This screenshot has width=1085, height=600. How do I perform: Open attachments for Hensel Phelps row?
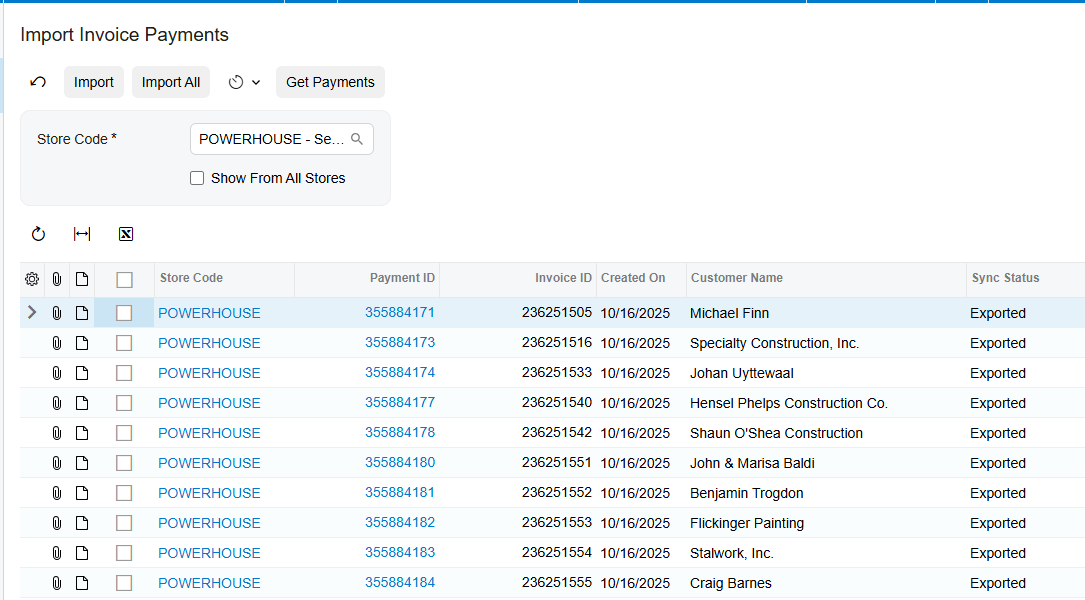pyautogui.click(x=57, y=403)
